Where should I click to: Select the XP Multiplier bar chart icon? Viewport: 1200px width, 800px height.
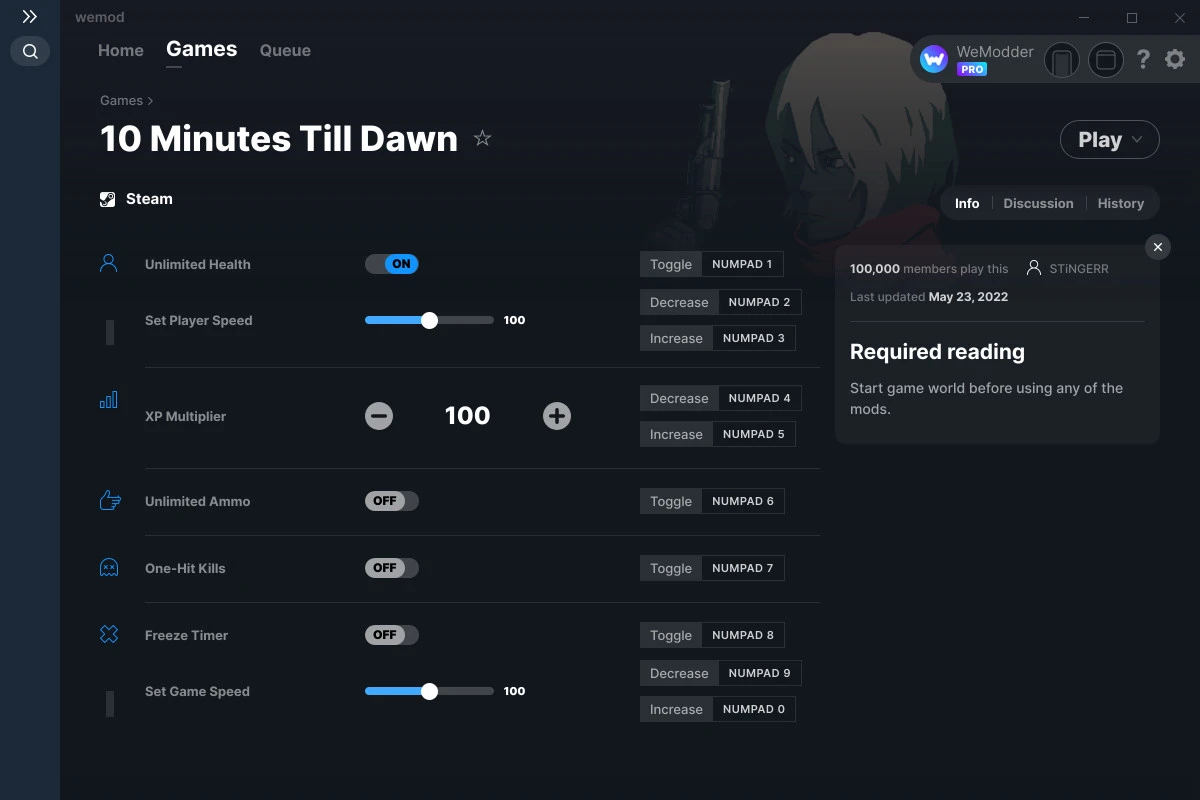tap(108, 398)
